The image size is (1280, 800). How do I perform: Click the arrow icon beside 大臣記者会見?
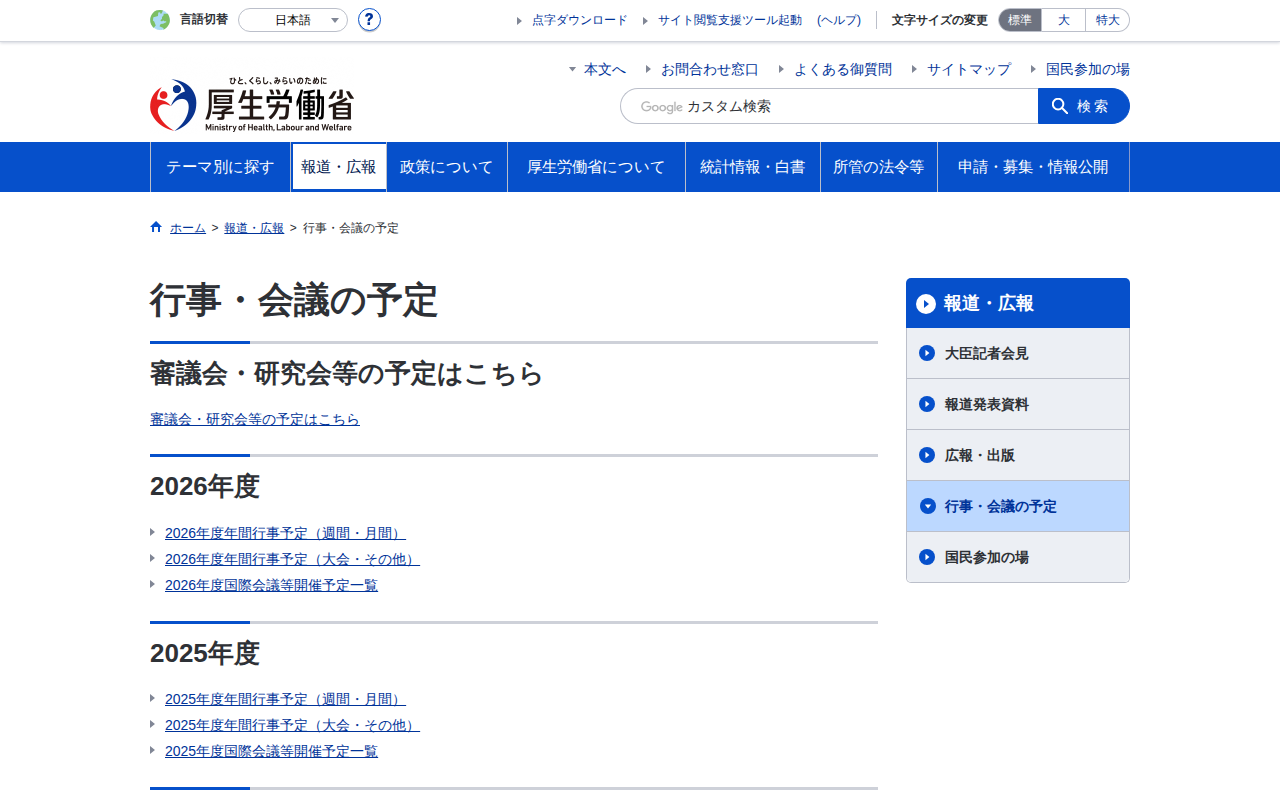[927, 353]
